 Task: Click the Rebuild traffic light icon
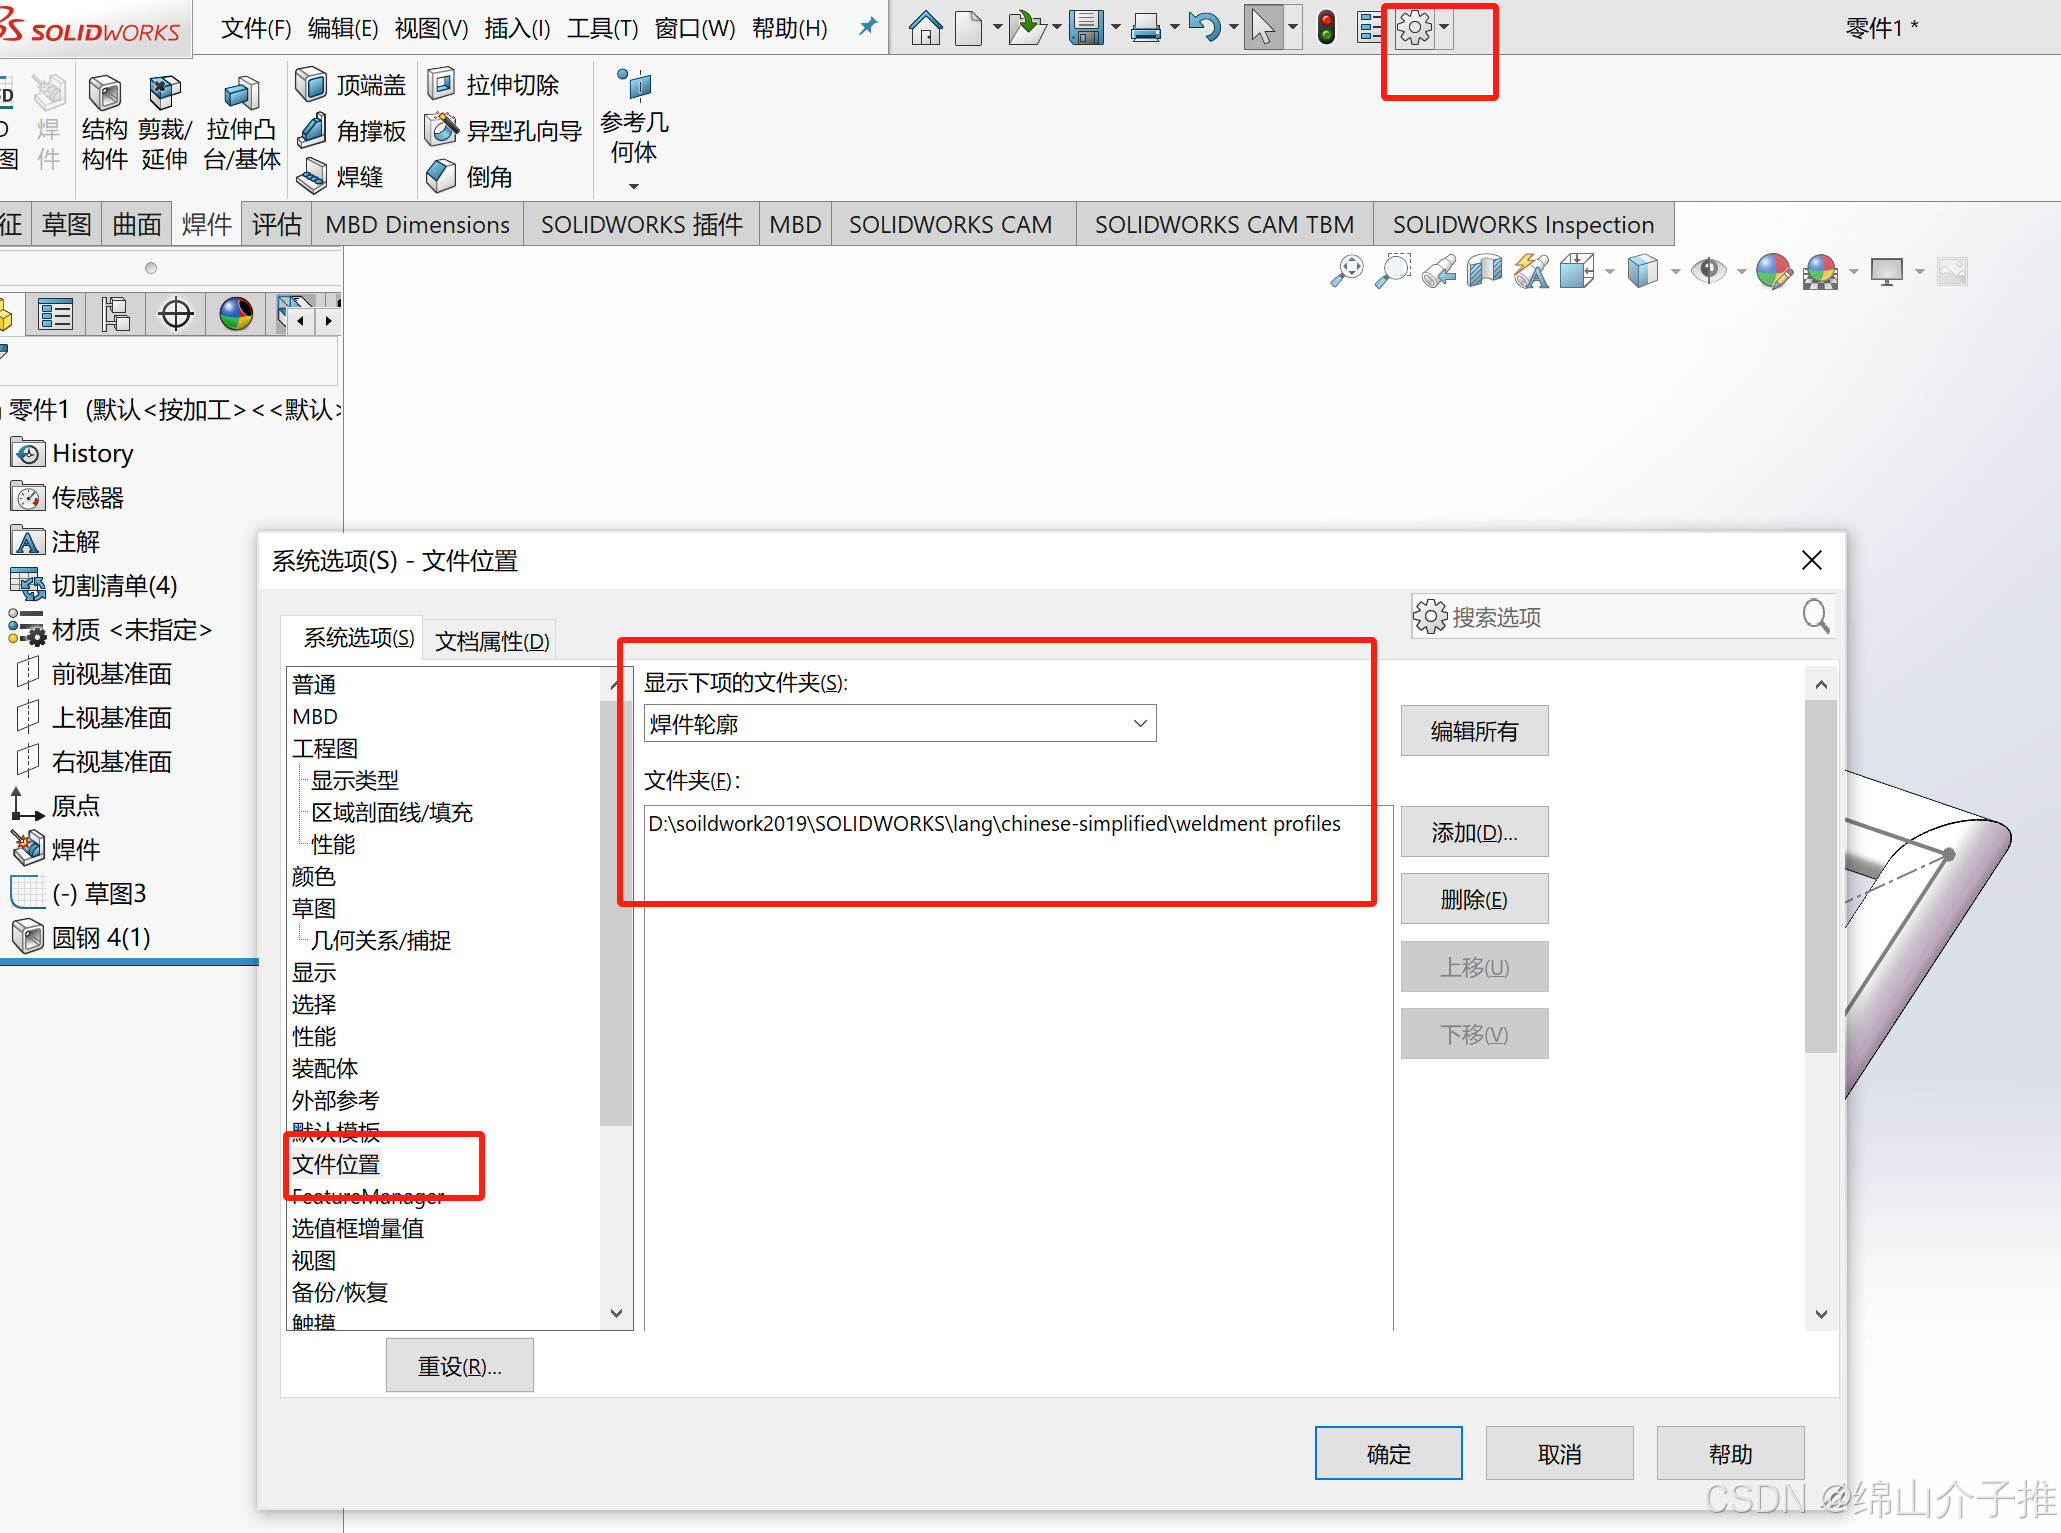click(x=1326, y=27)
